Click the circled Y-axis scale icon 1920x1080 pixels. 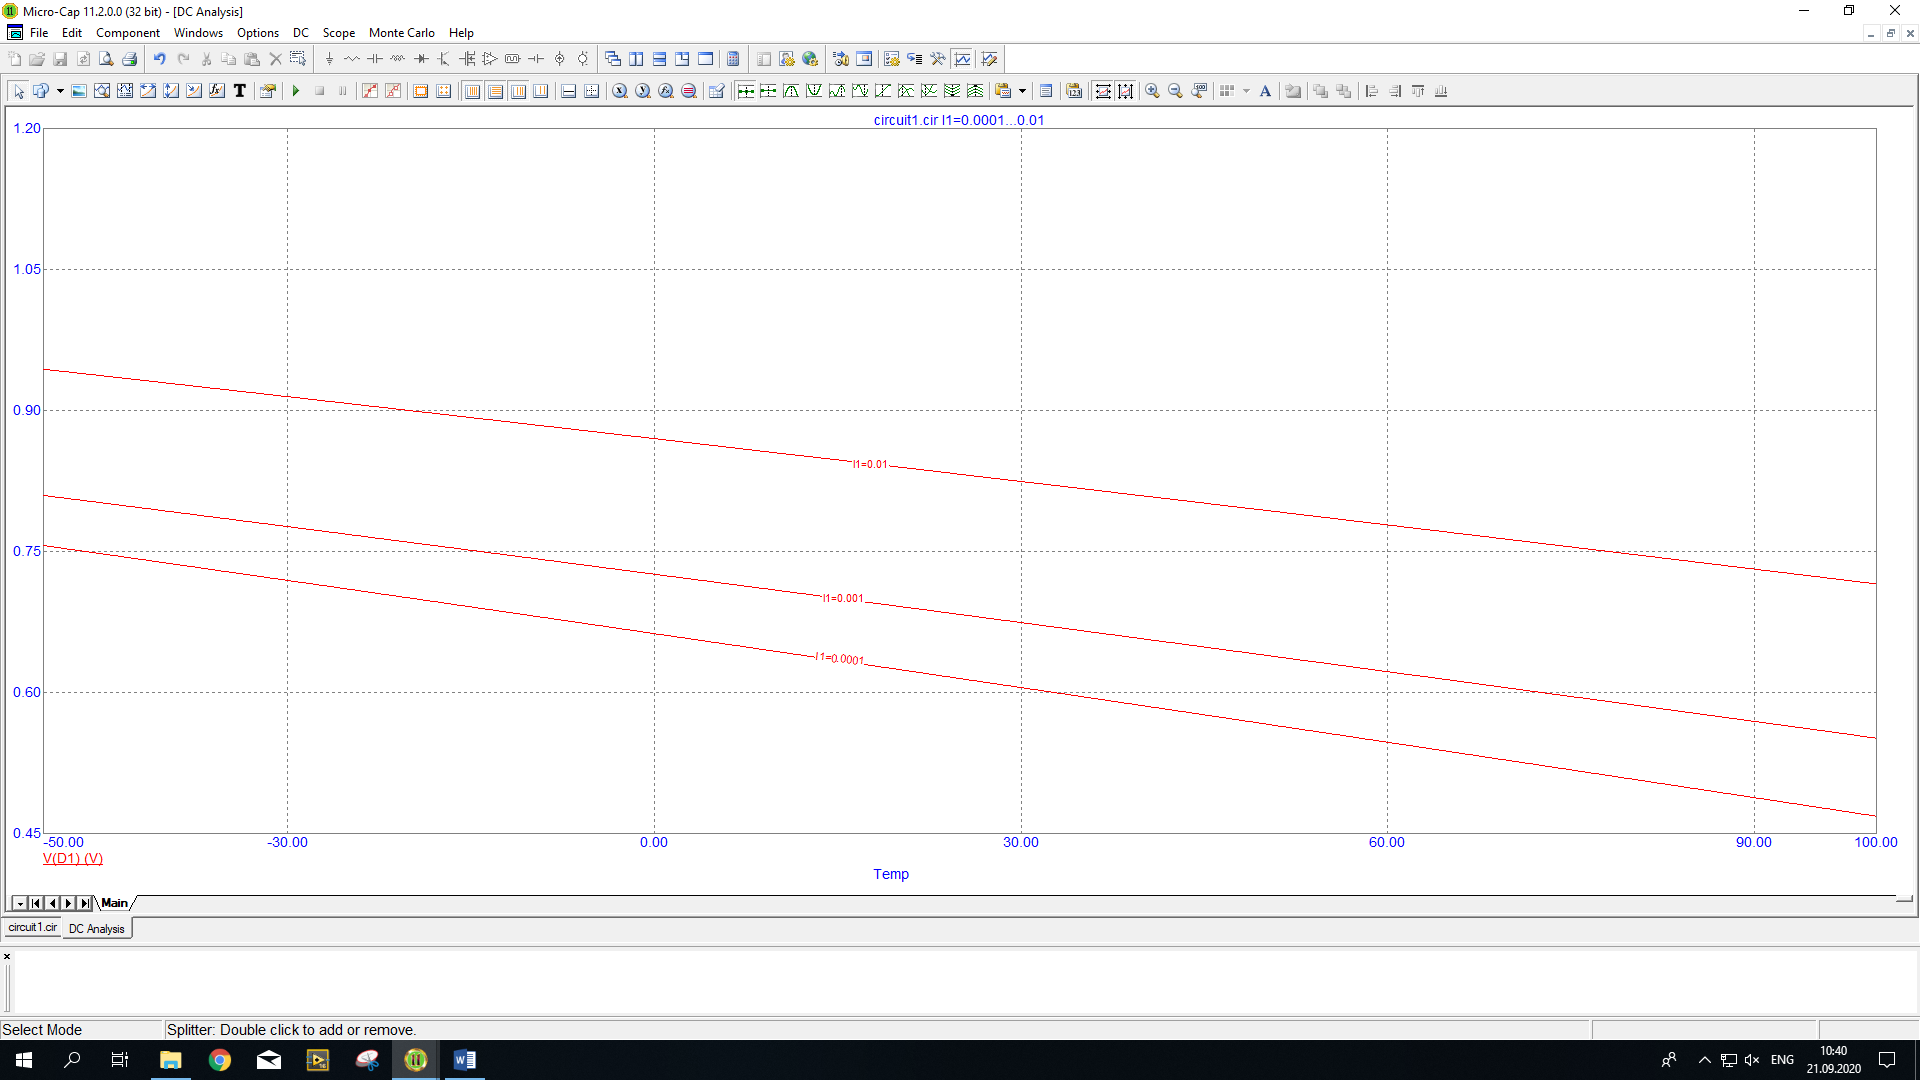click(x=643, y=91)
